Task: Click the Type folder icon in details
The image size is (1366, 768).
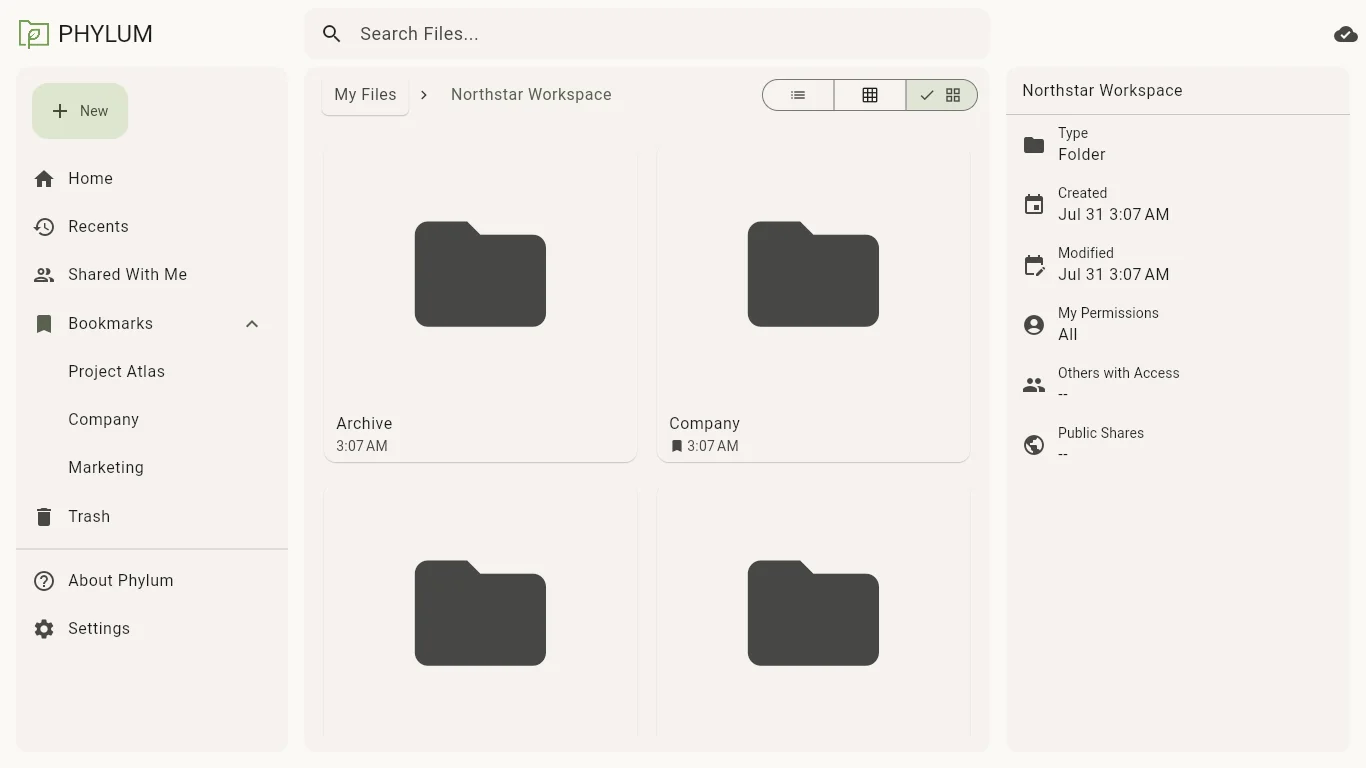Action: pos(1034,145)
